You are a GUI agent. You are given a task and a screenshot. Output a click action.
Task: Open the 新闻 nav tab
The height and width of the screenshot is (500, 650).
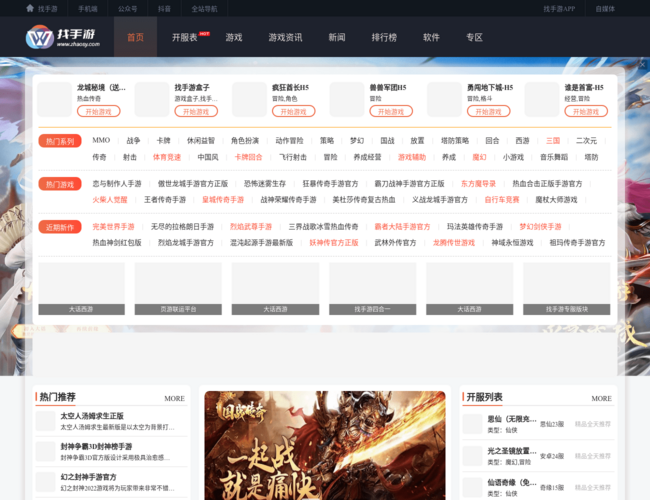pyautogui.click(x=337, y=37)
